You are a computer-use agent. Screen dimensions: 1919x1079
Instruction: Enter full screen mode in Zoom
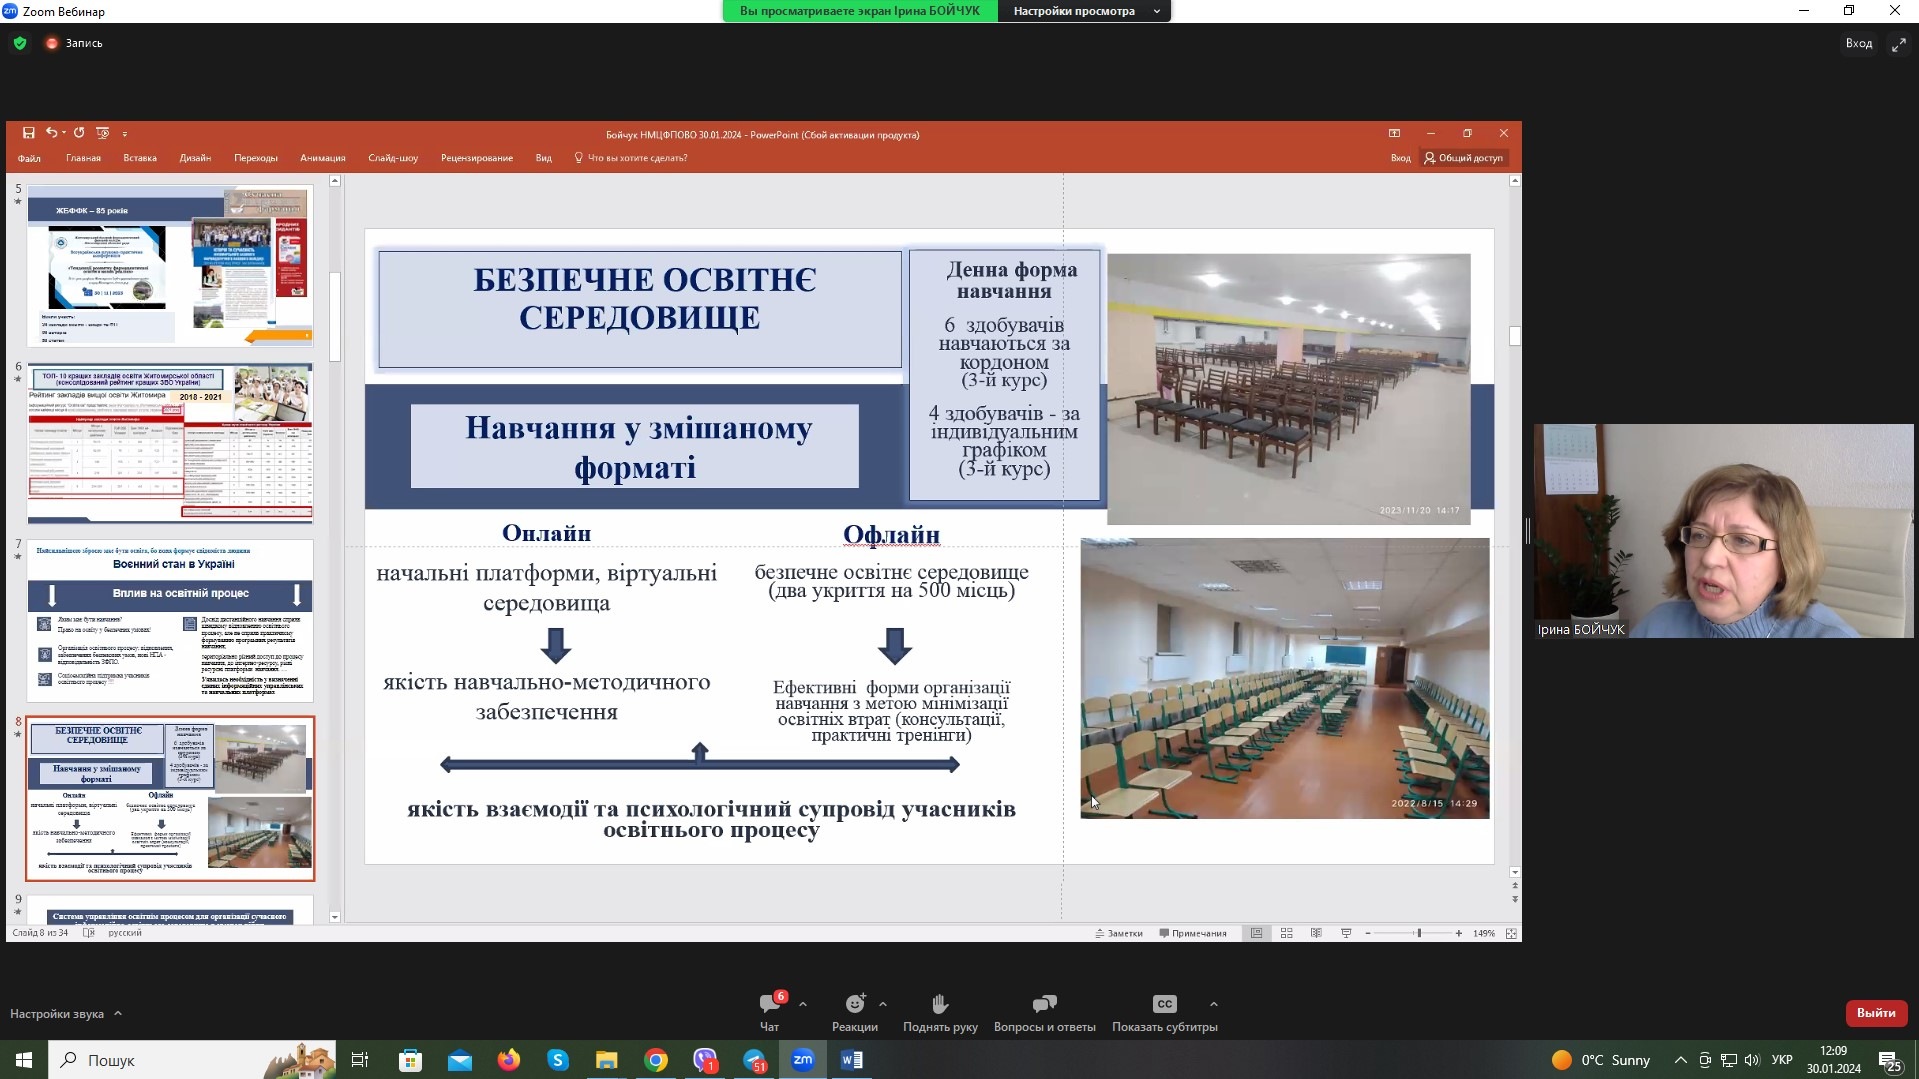click(1898, 44)
